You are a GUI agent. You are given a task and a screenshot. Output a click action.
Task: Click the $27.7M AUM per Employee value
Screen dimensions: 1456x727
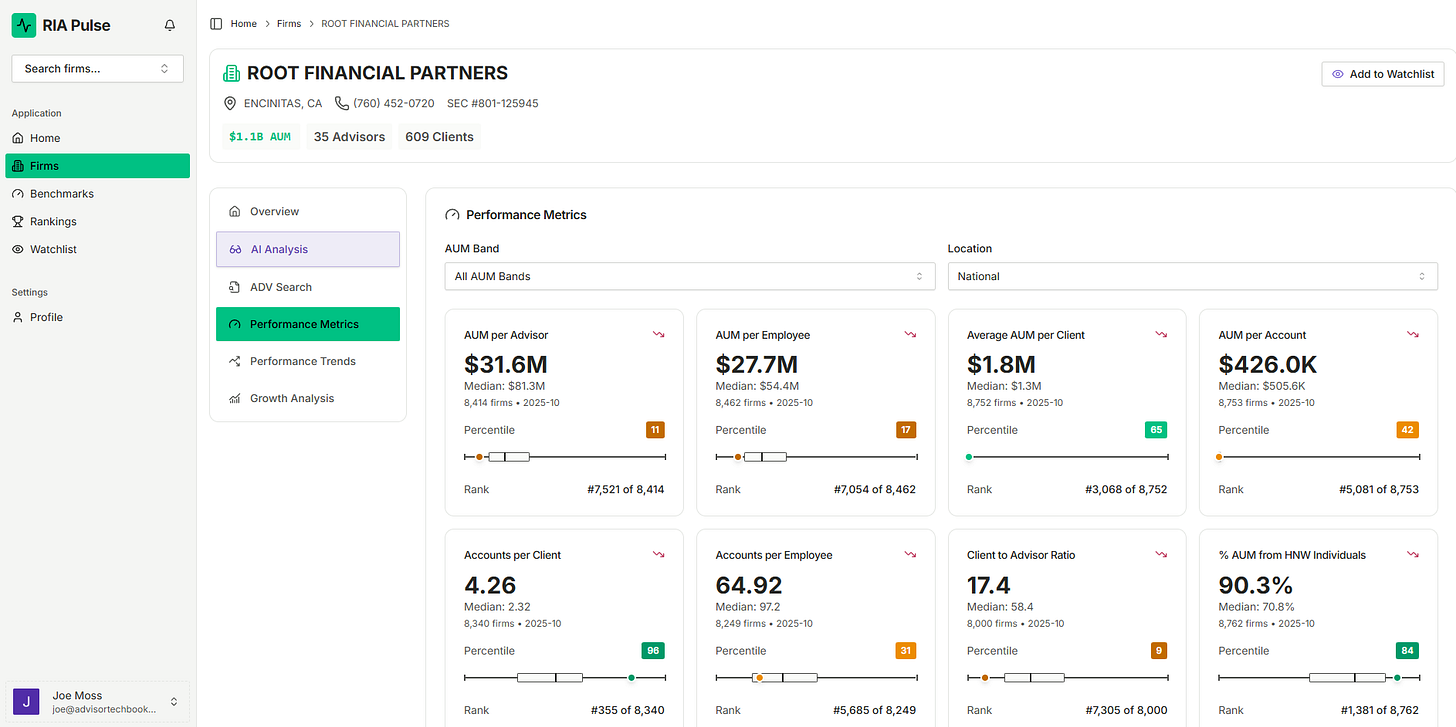[758, 365]
